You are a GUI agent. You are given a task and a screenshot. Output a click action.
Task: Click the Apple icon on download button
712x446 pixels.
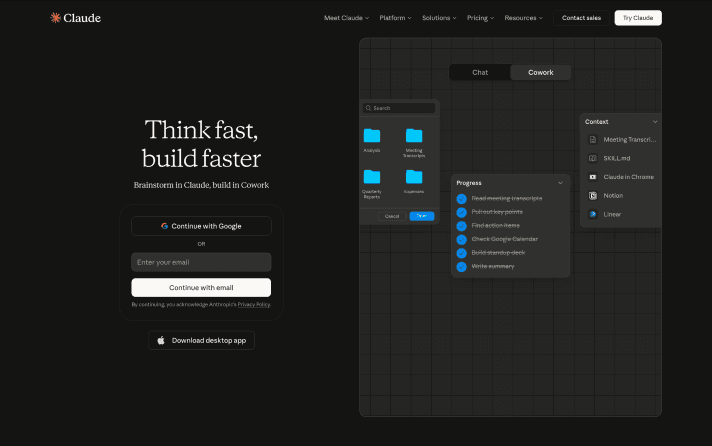coord(161,340)
